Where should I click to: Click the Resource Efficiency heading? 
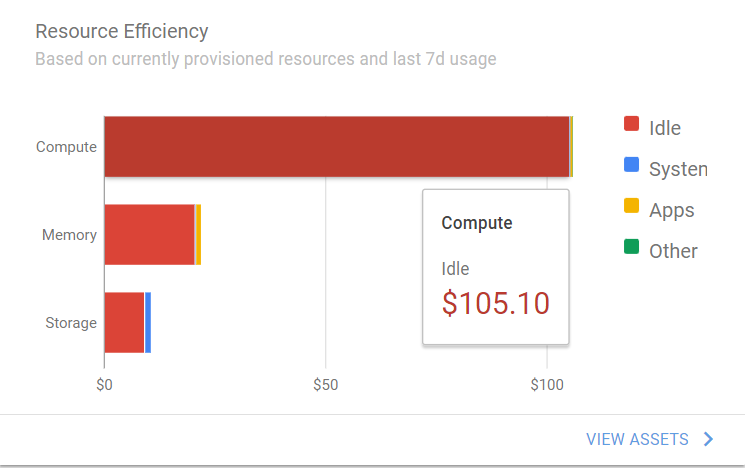tap(121, 31)
